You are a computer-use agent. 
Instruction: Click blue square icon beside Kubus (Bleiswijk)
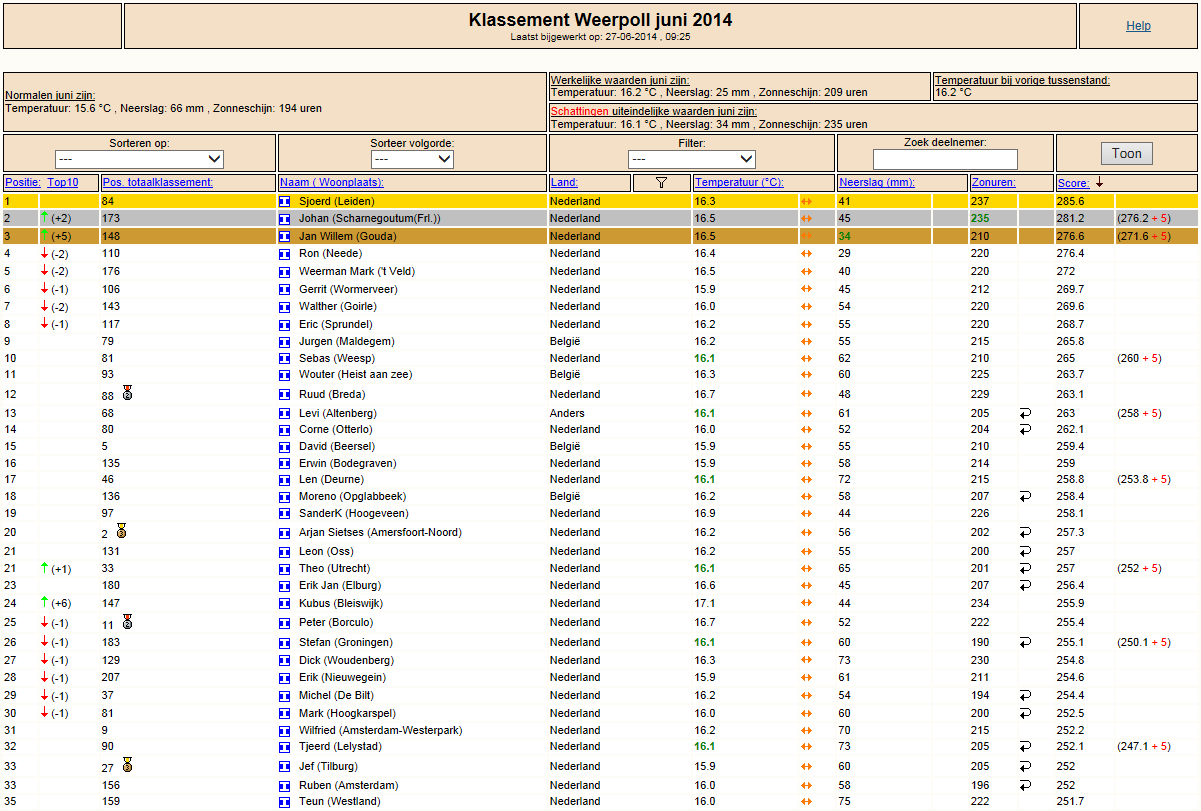pos(284,604)
